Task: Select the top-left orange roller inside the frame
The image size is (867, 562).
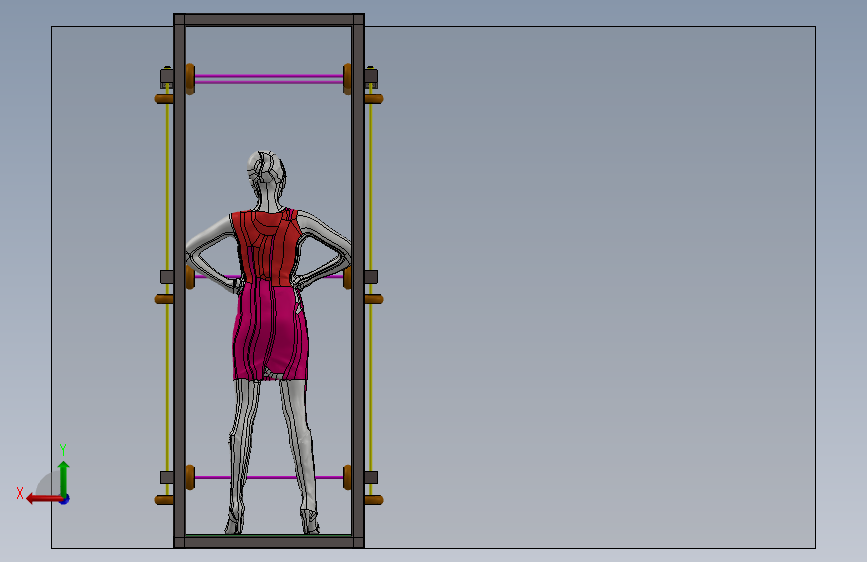Action: pyautogui.click(x=190, y=79)
